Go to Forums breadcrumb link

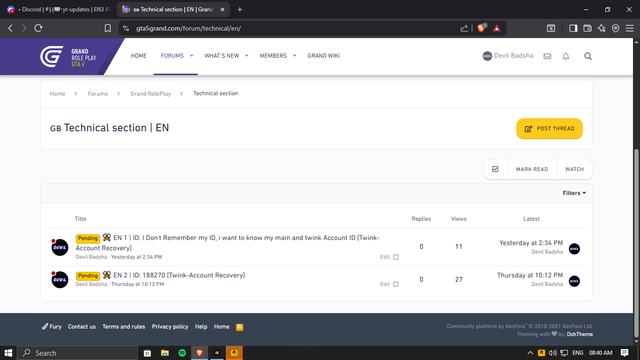point(98,93)
